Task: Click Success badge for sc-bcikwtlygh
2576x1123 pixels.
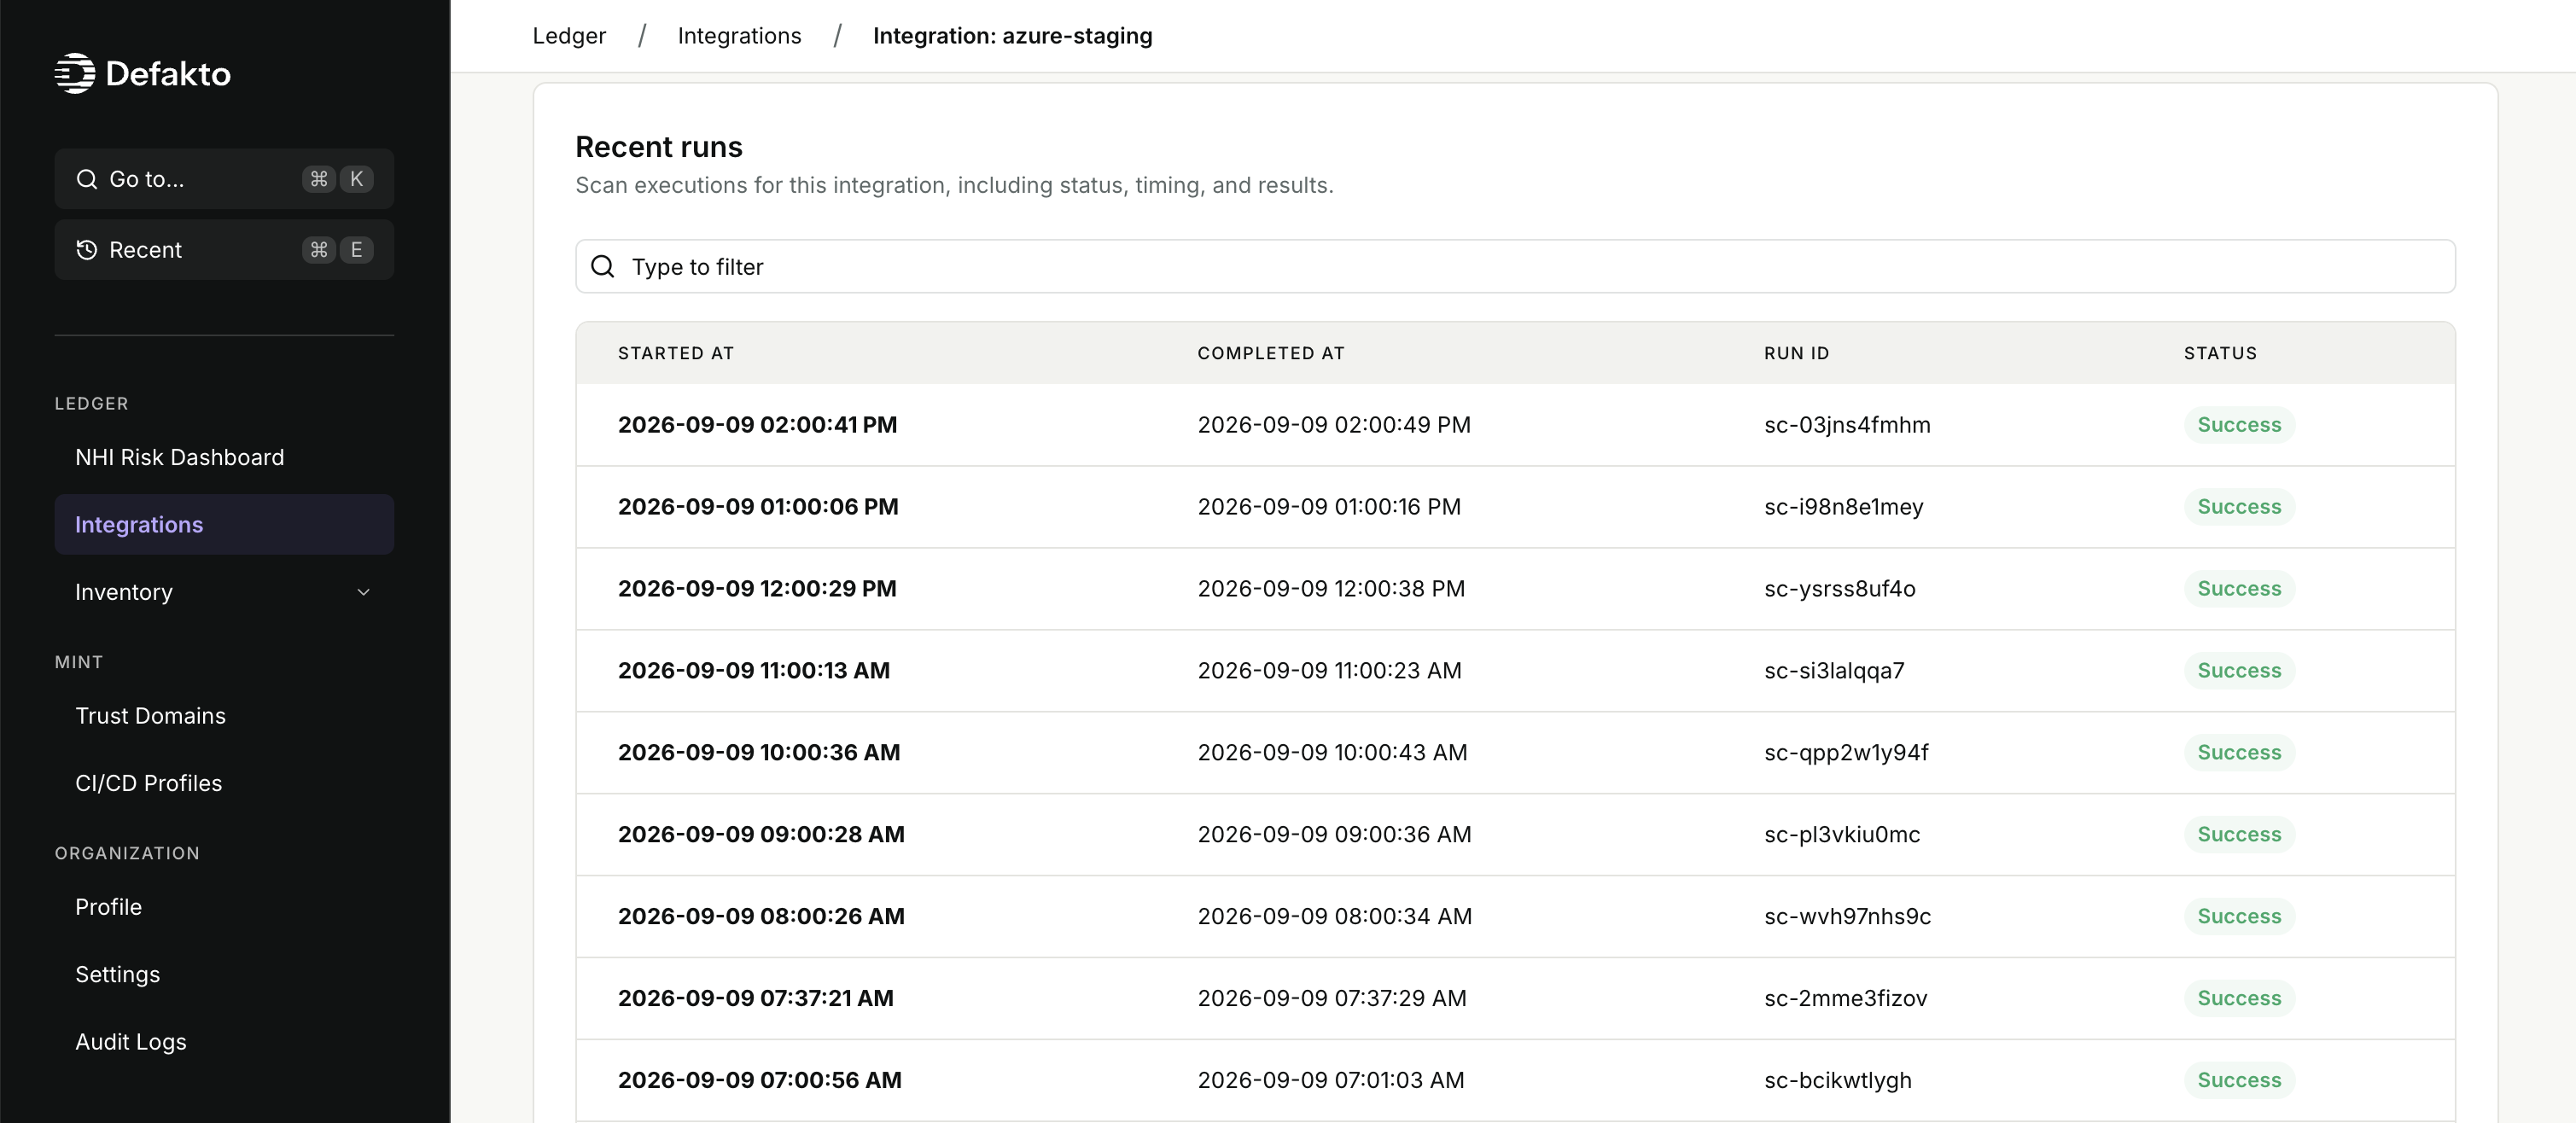Action: [x=2239, y=1081]
